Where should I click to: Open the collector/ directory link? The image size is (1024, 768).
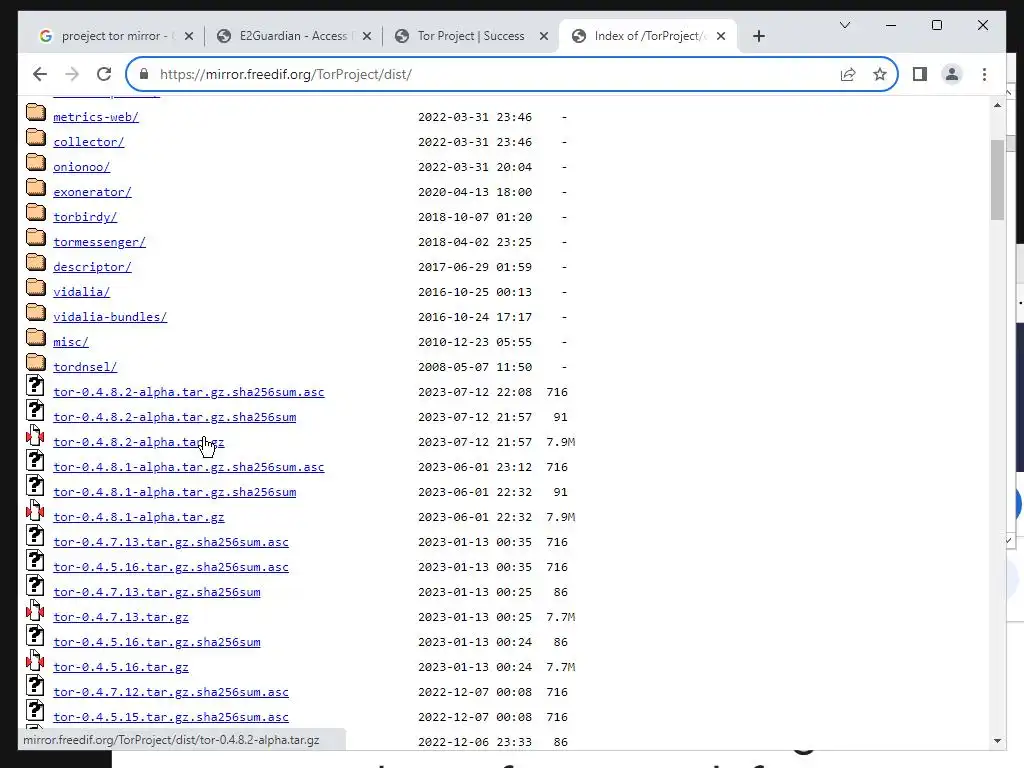89,142
